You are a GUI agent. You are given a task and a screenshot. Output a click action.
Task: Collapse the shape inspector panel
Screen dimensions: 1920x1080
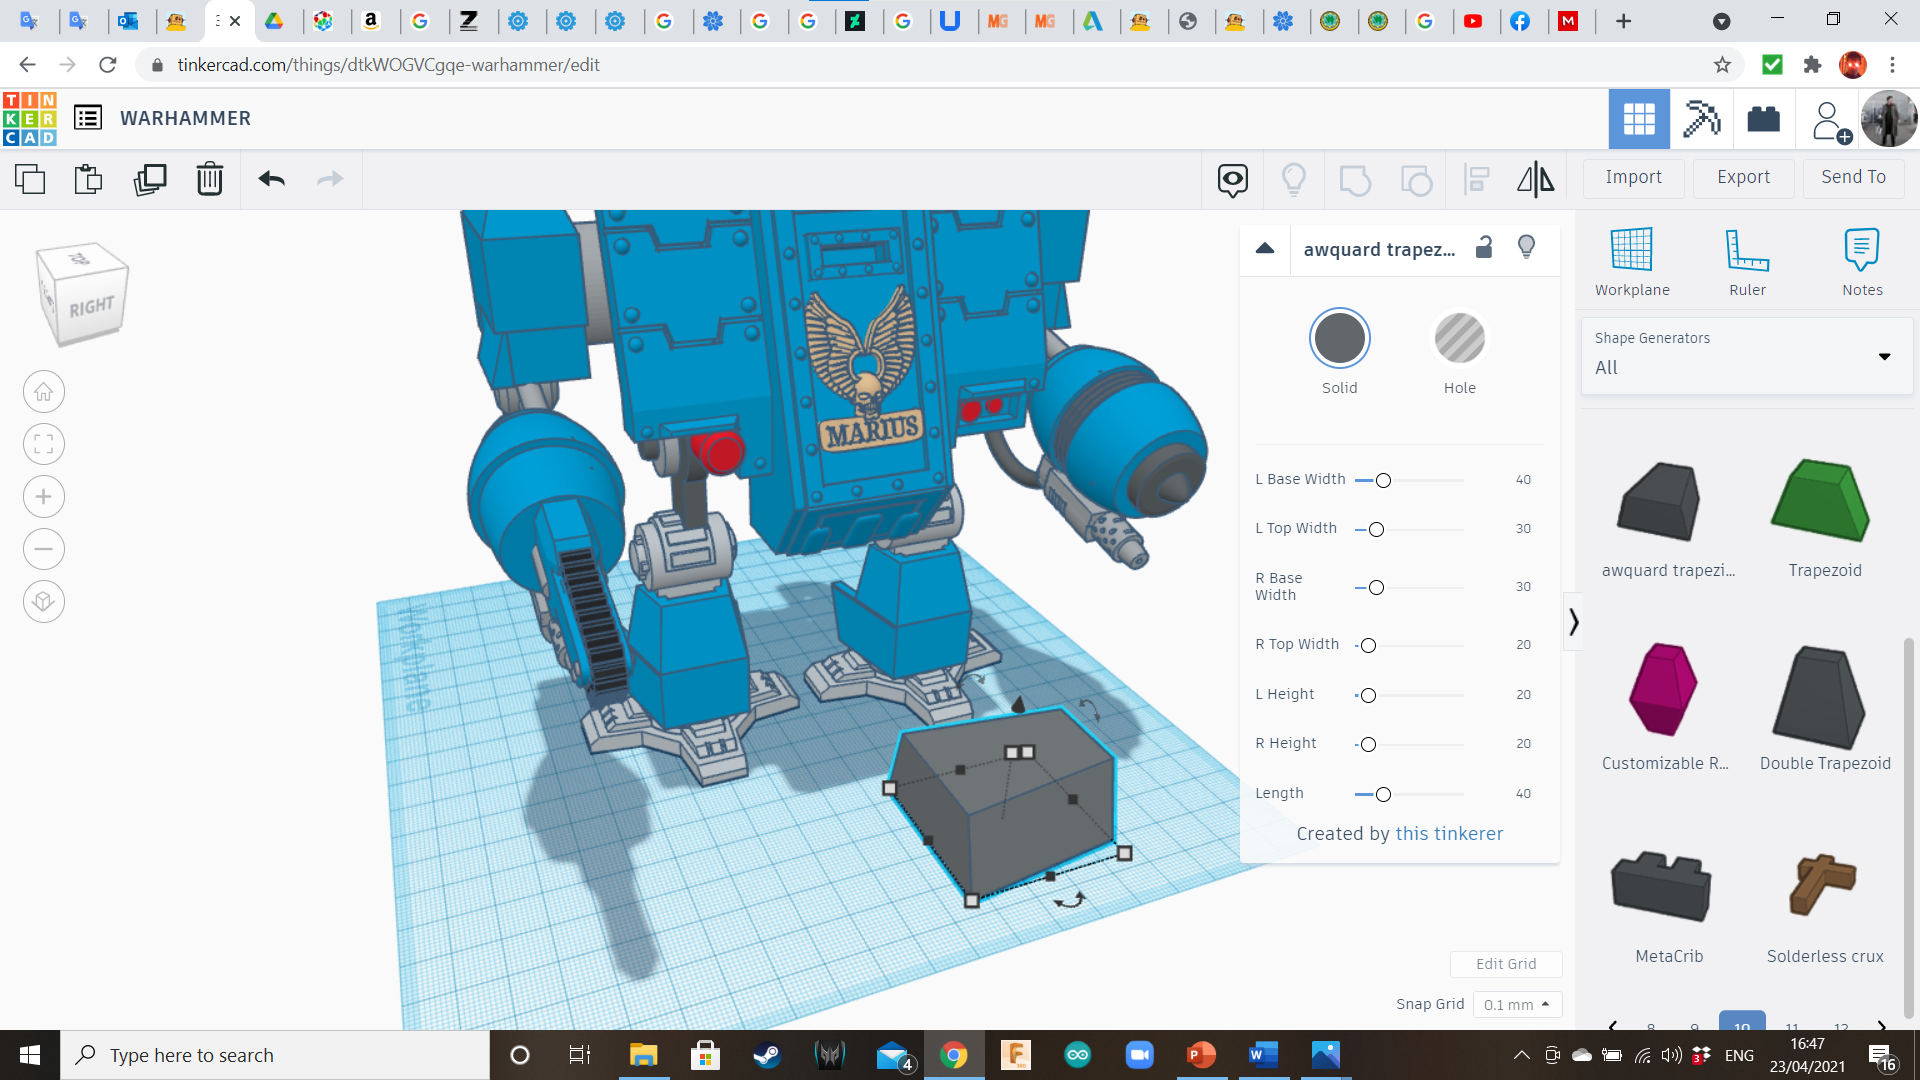pyautogui.click(x=1265, y=248)
